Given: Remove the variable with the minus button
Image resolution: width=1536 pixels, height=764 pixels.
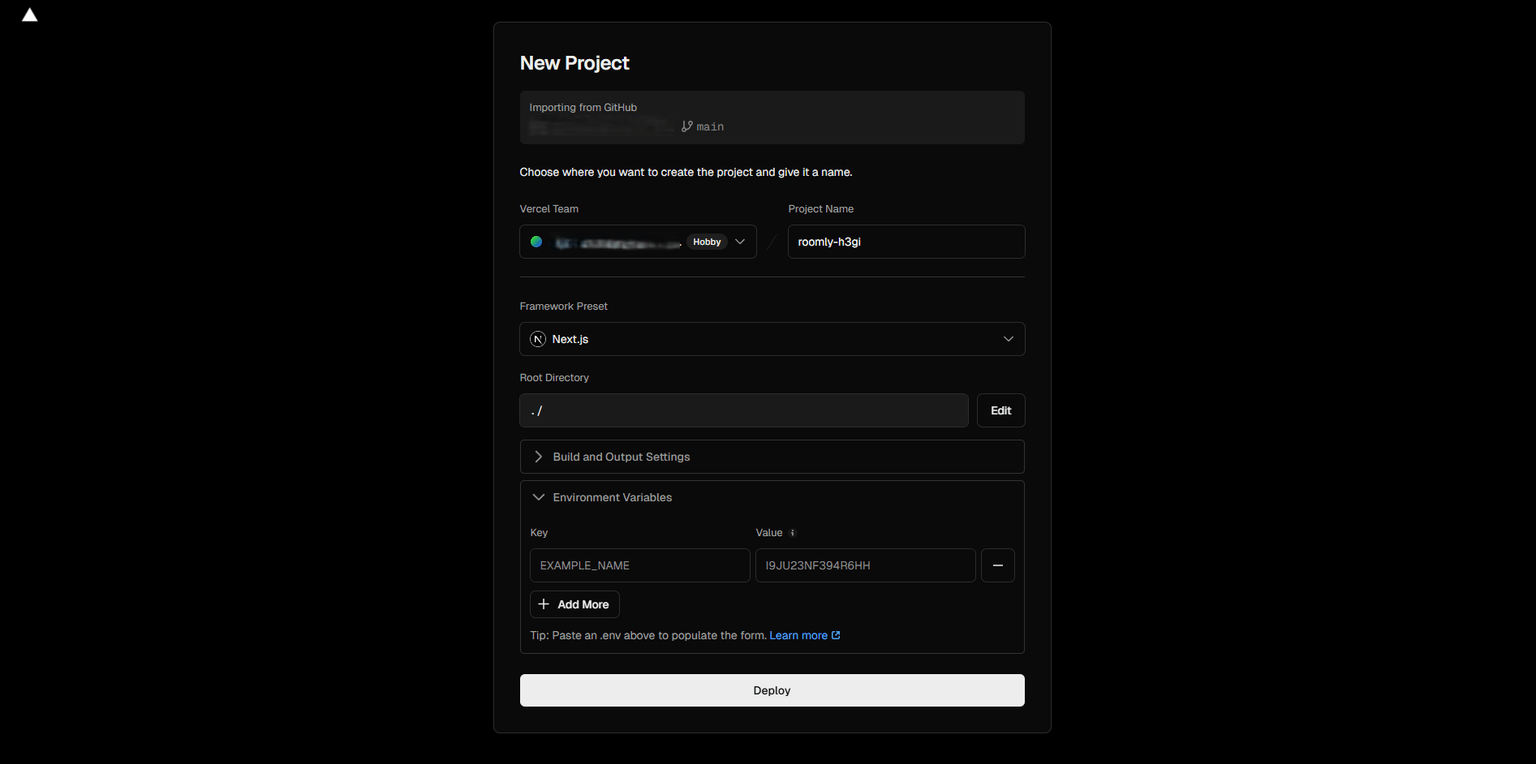Looking at the screenshot, I should click(997, 565).
